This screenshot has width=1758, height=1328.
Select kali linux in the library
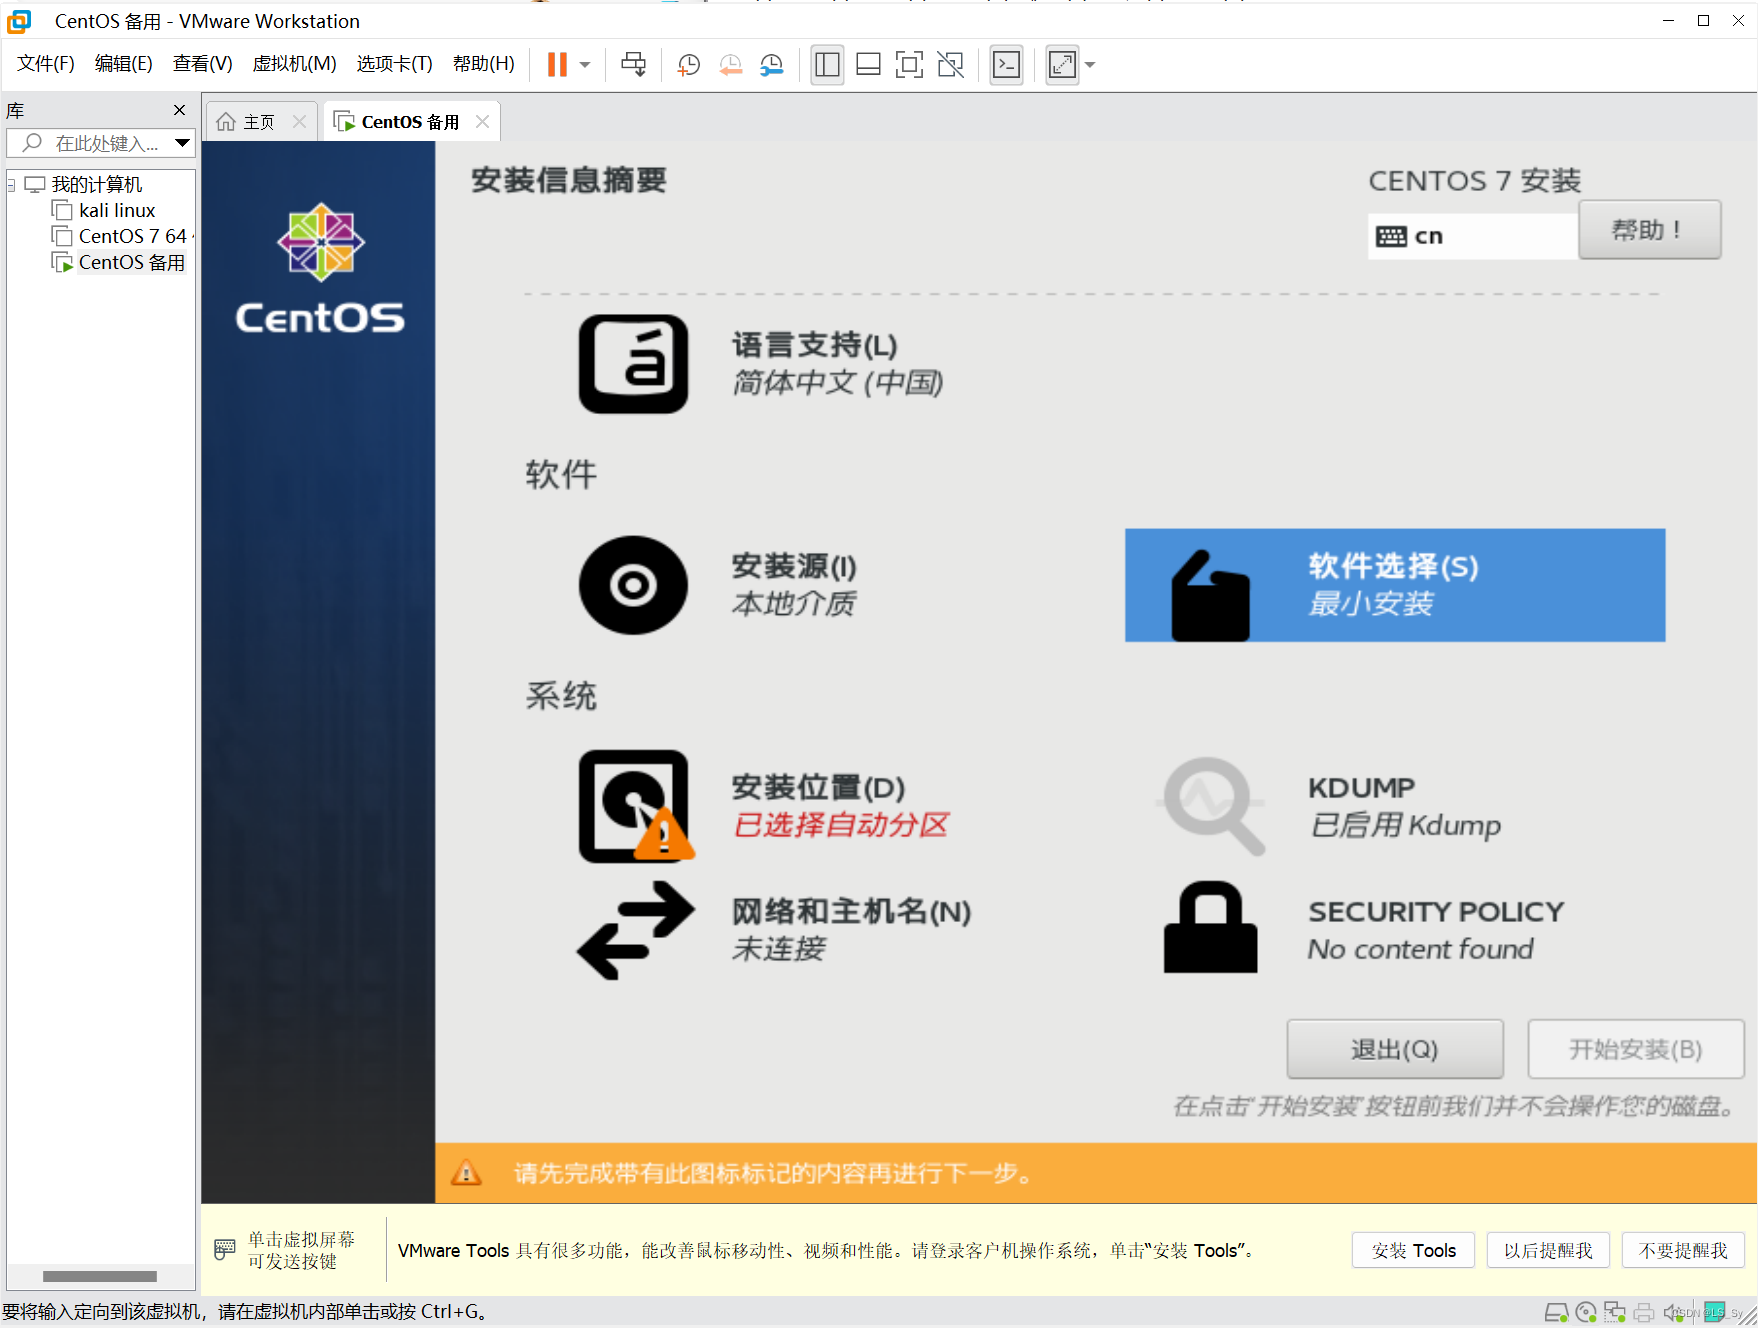click(117, 211)
